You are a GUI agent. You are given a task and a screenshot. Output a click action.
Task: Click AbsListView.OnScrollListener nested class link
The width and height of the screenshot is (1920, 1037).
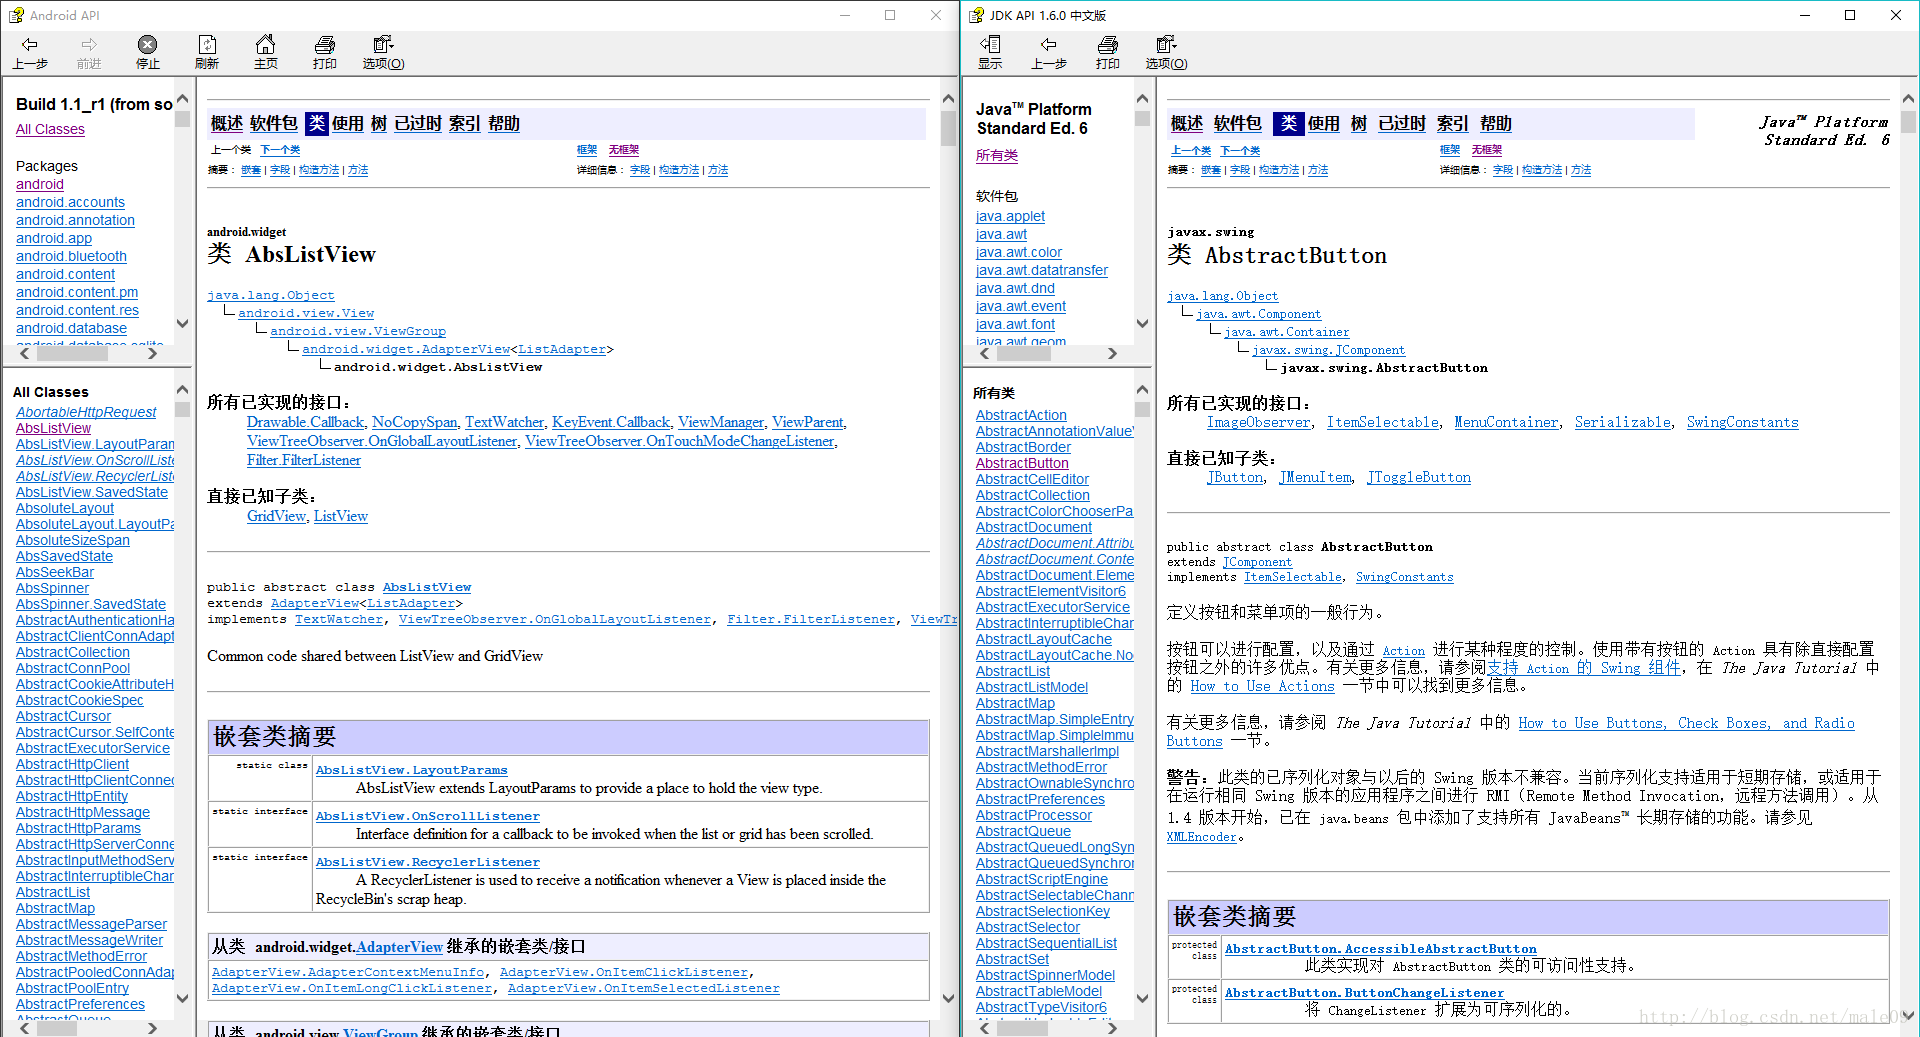428,816
